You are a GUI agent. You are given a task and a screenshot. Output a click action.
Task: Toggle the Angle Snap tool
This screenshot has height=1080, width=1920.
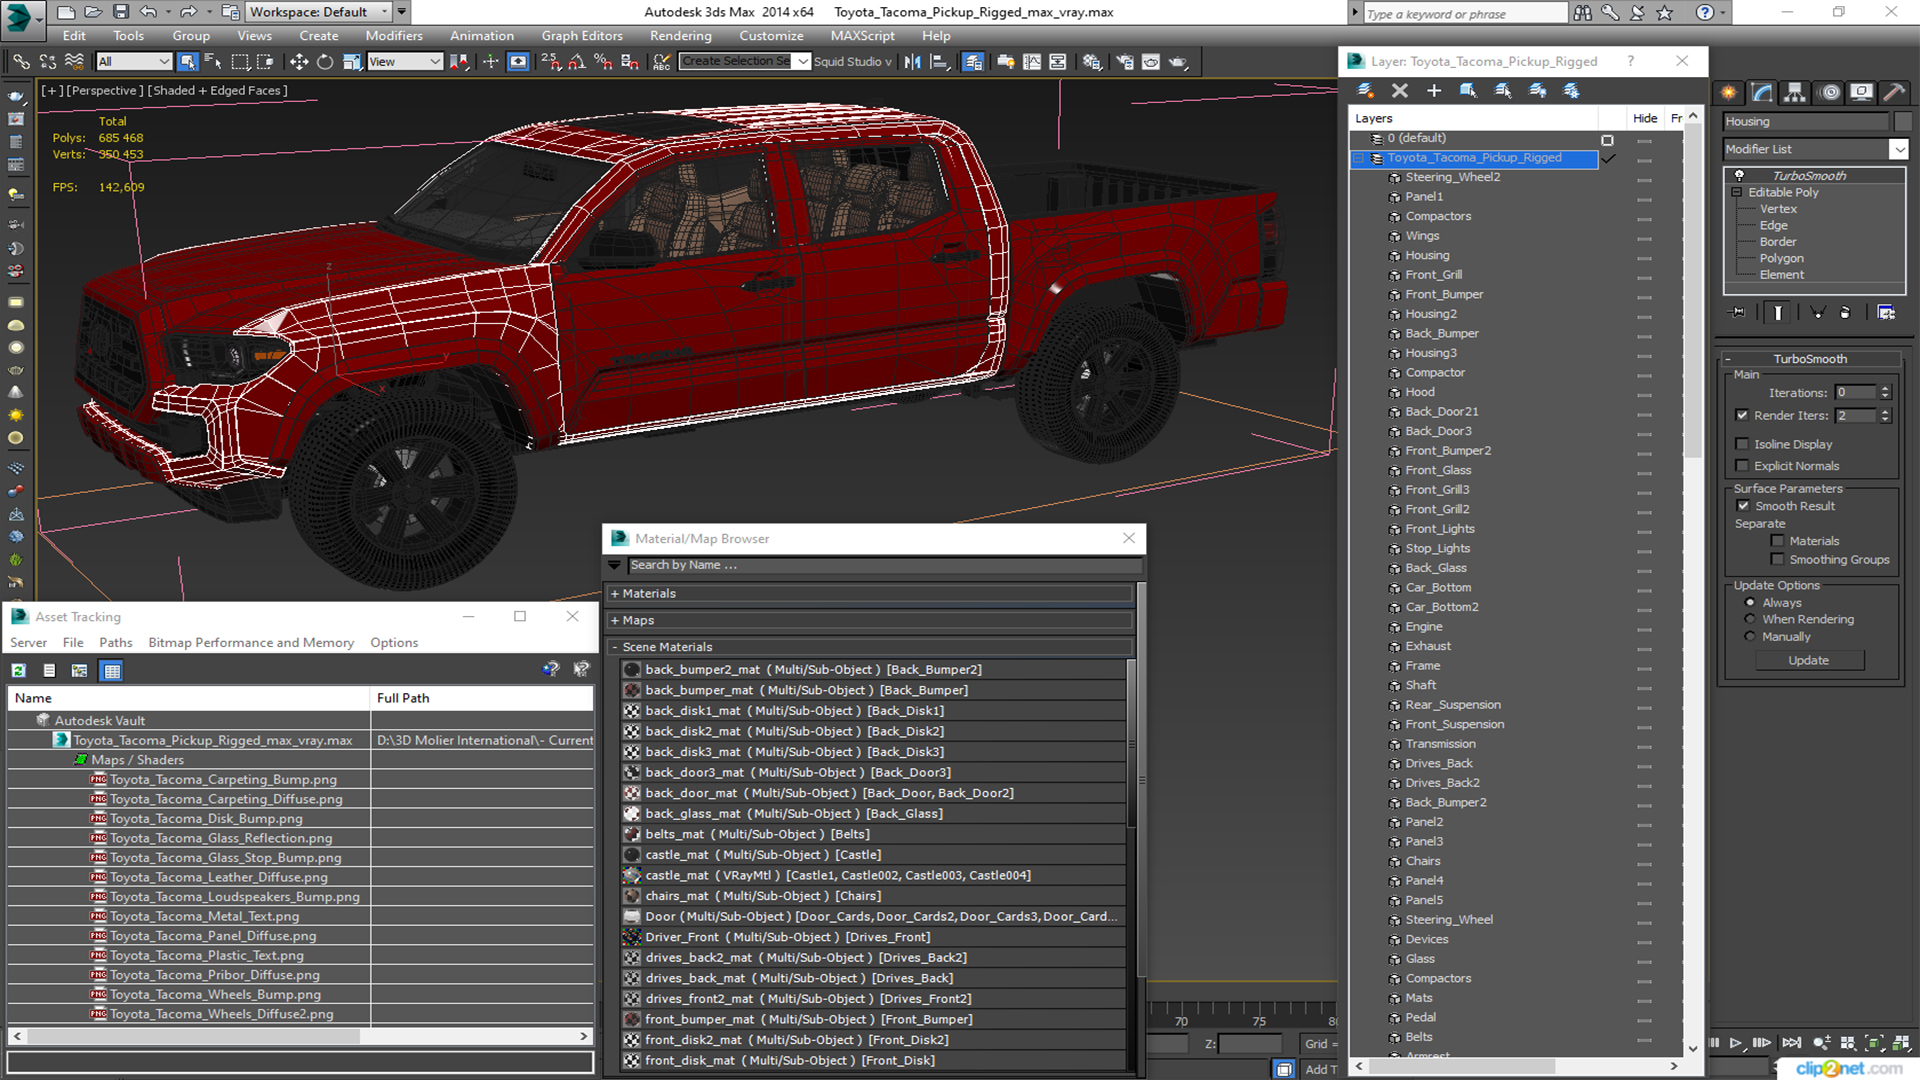[576, 62]
